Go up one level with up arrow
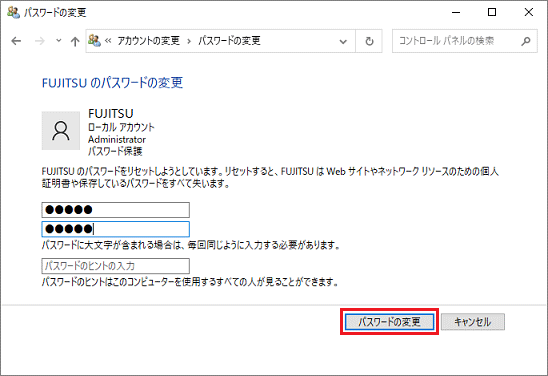The width and height of the screenshot is (548, 376). pos(75,41)
